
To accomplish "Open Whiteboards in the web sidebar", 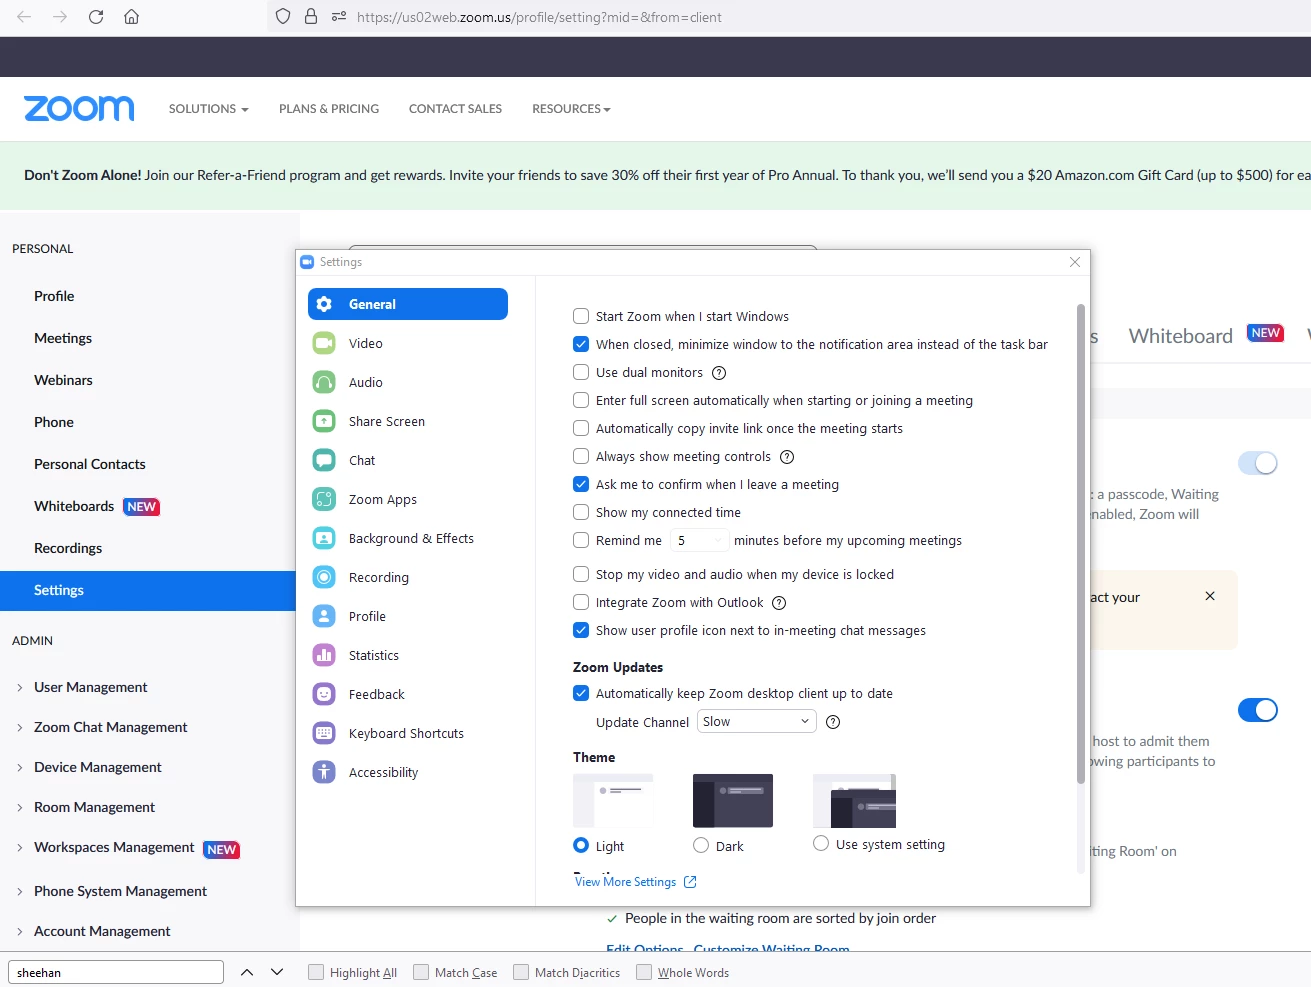I will [x=74, y=506].
